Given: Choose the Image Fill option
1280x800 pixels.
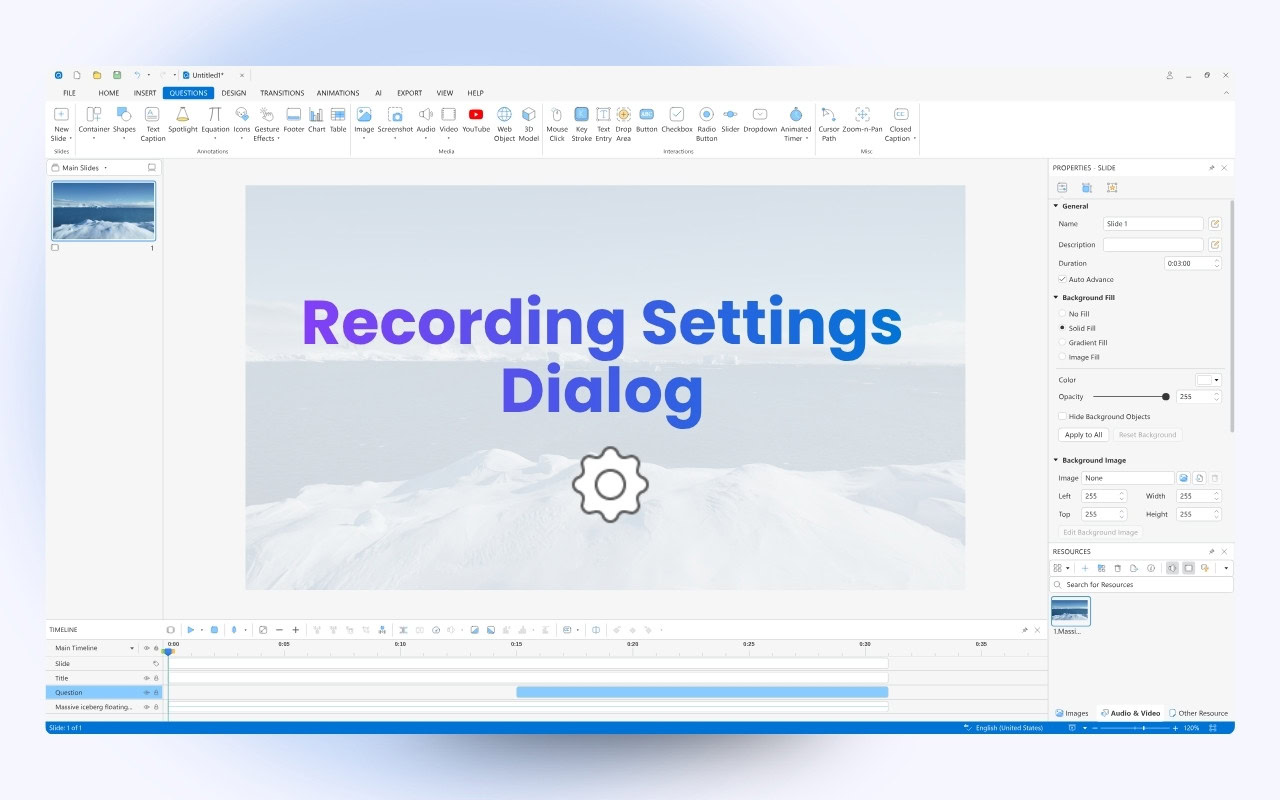Looking at the screenshot, I should pos(1062,357).
